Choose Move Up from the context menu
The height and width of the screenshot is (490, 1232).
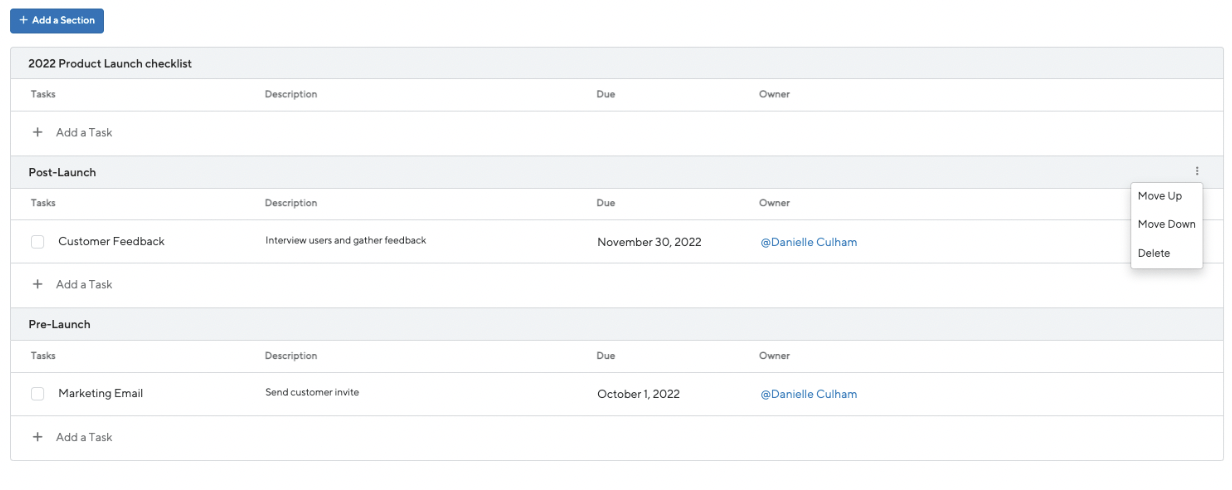tap(1160, 196)
